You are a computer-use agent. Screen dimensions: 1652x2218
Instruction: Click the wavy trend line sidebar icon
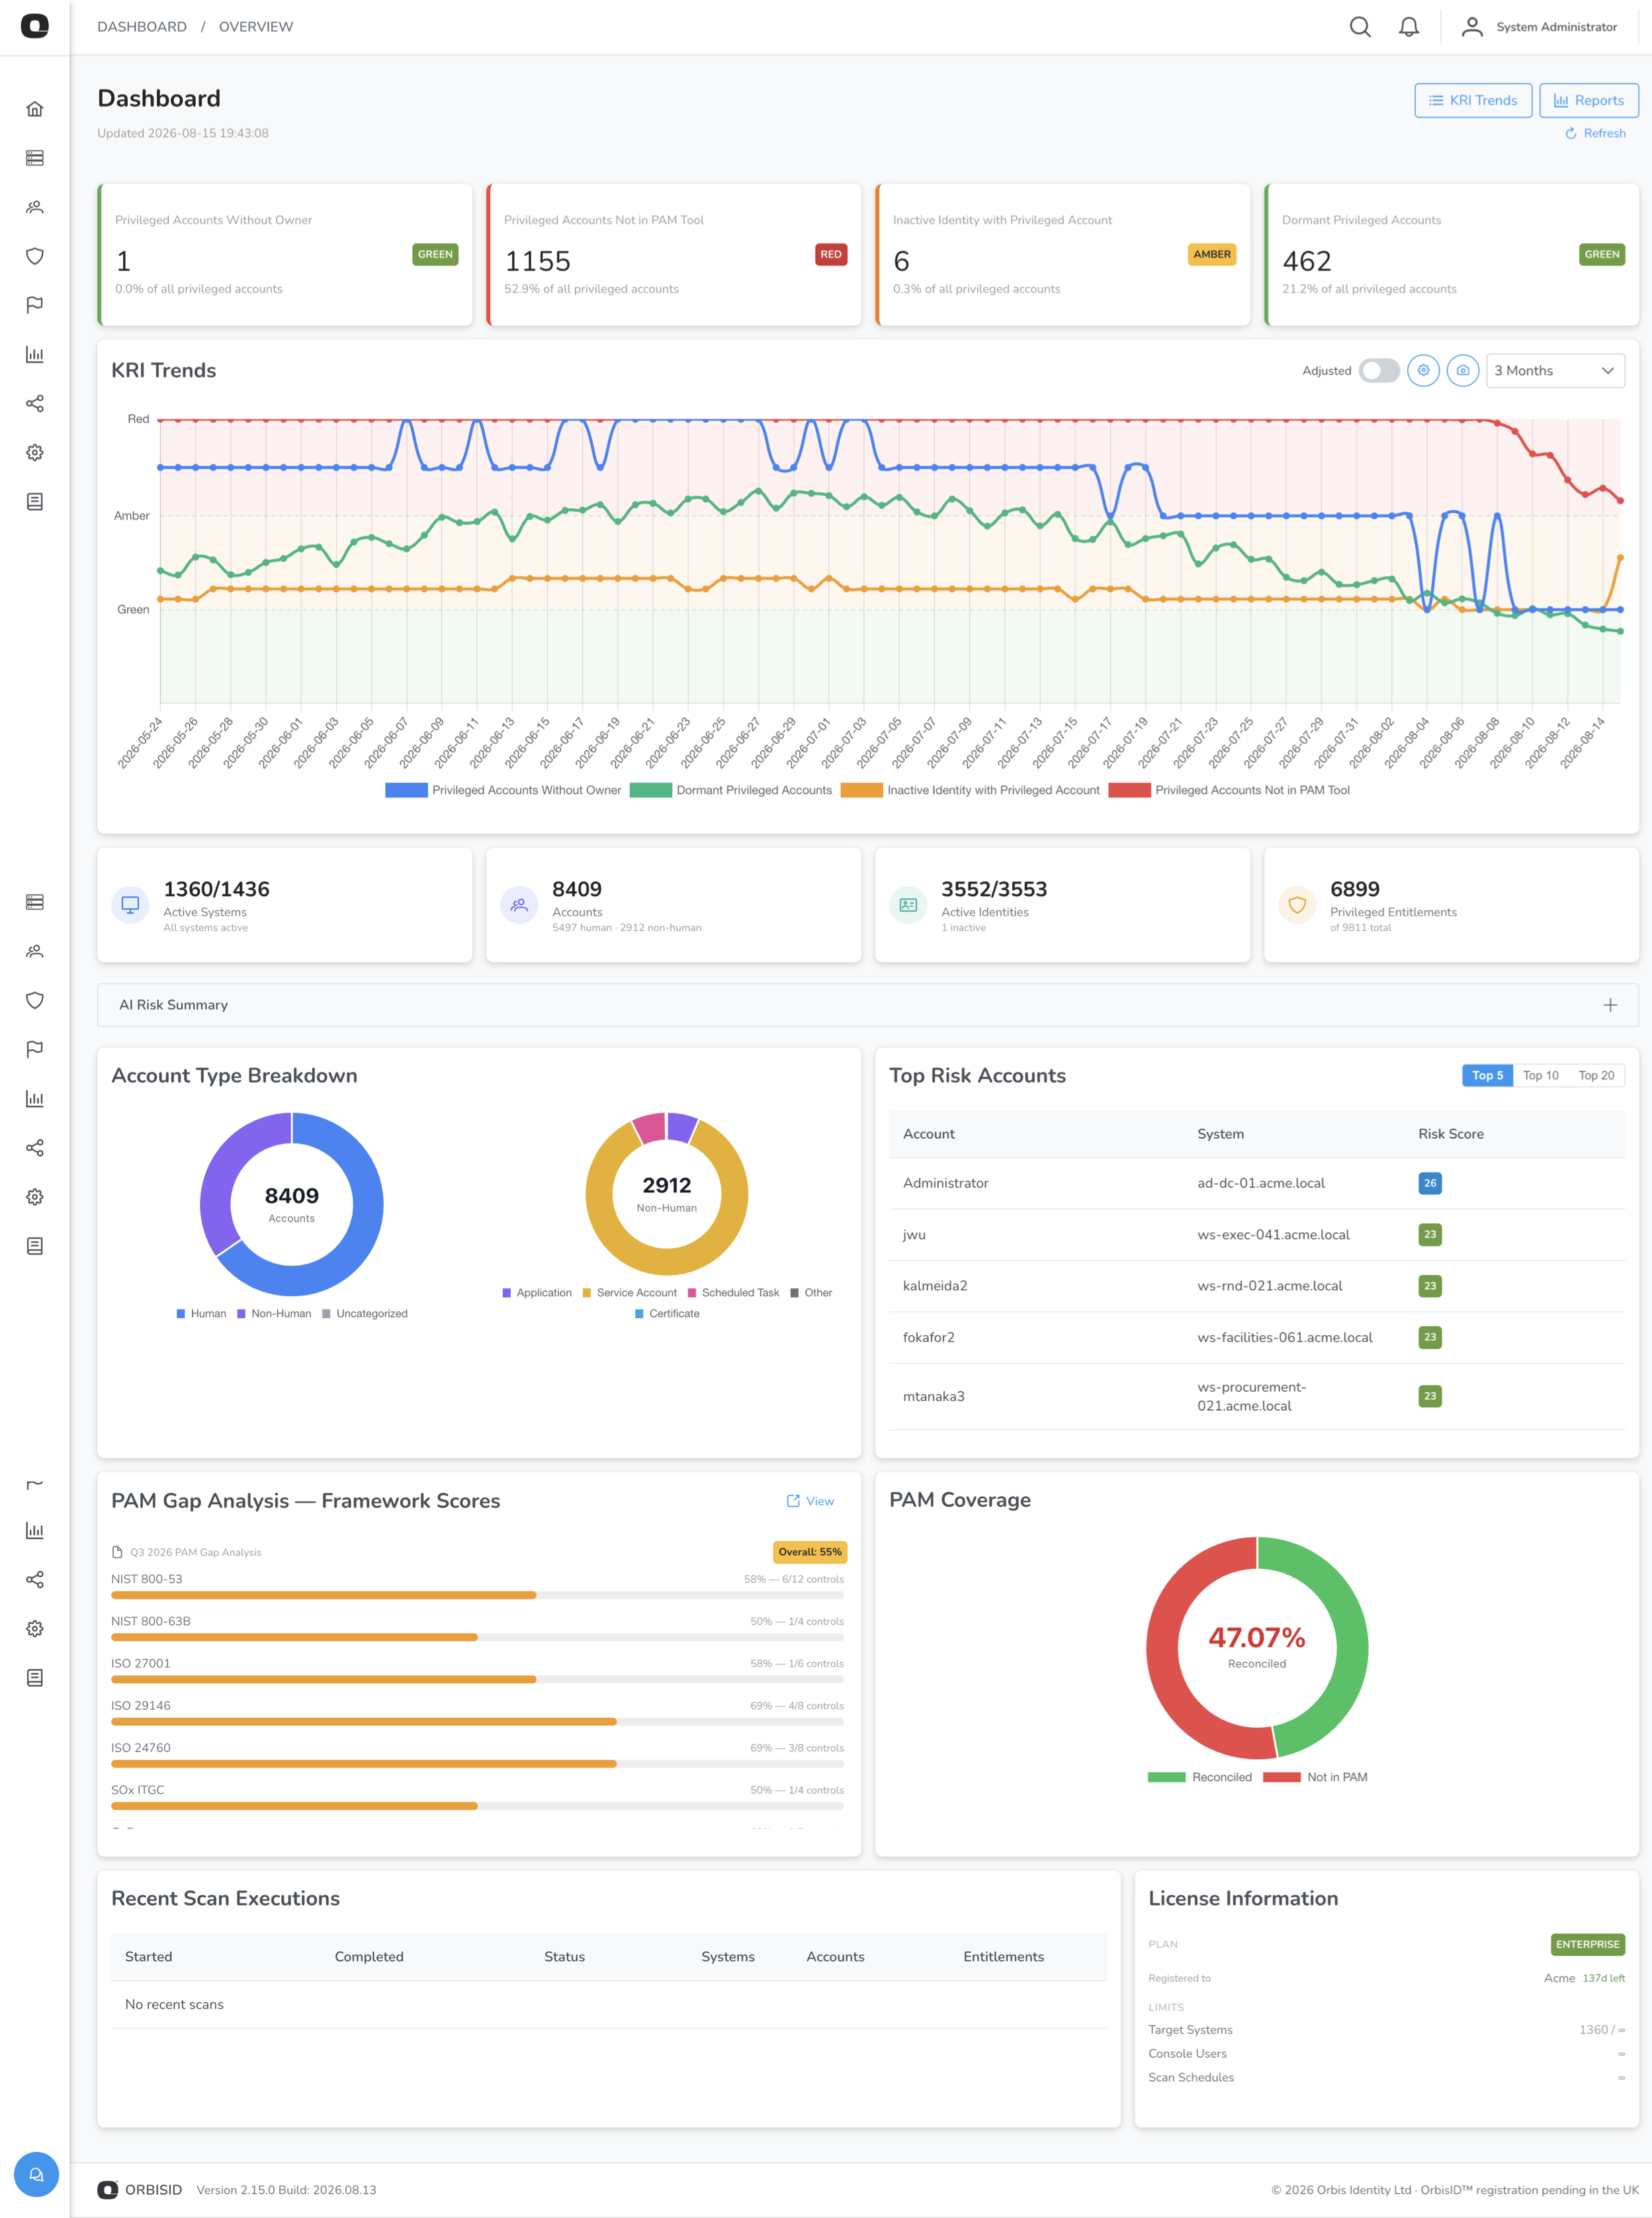[x=35, y=1485]
